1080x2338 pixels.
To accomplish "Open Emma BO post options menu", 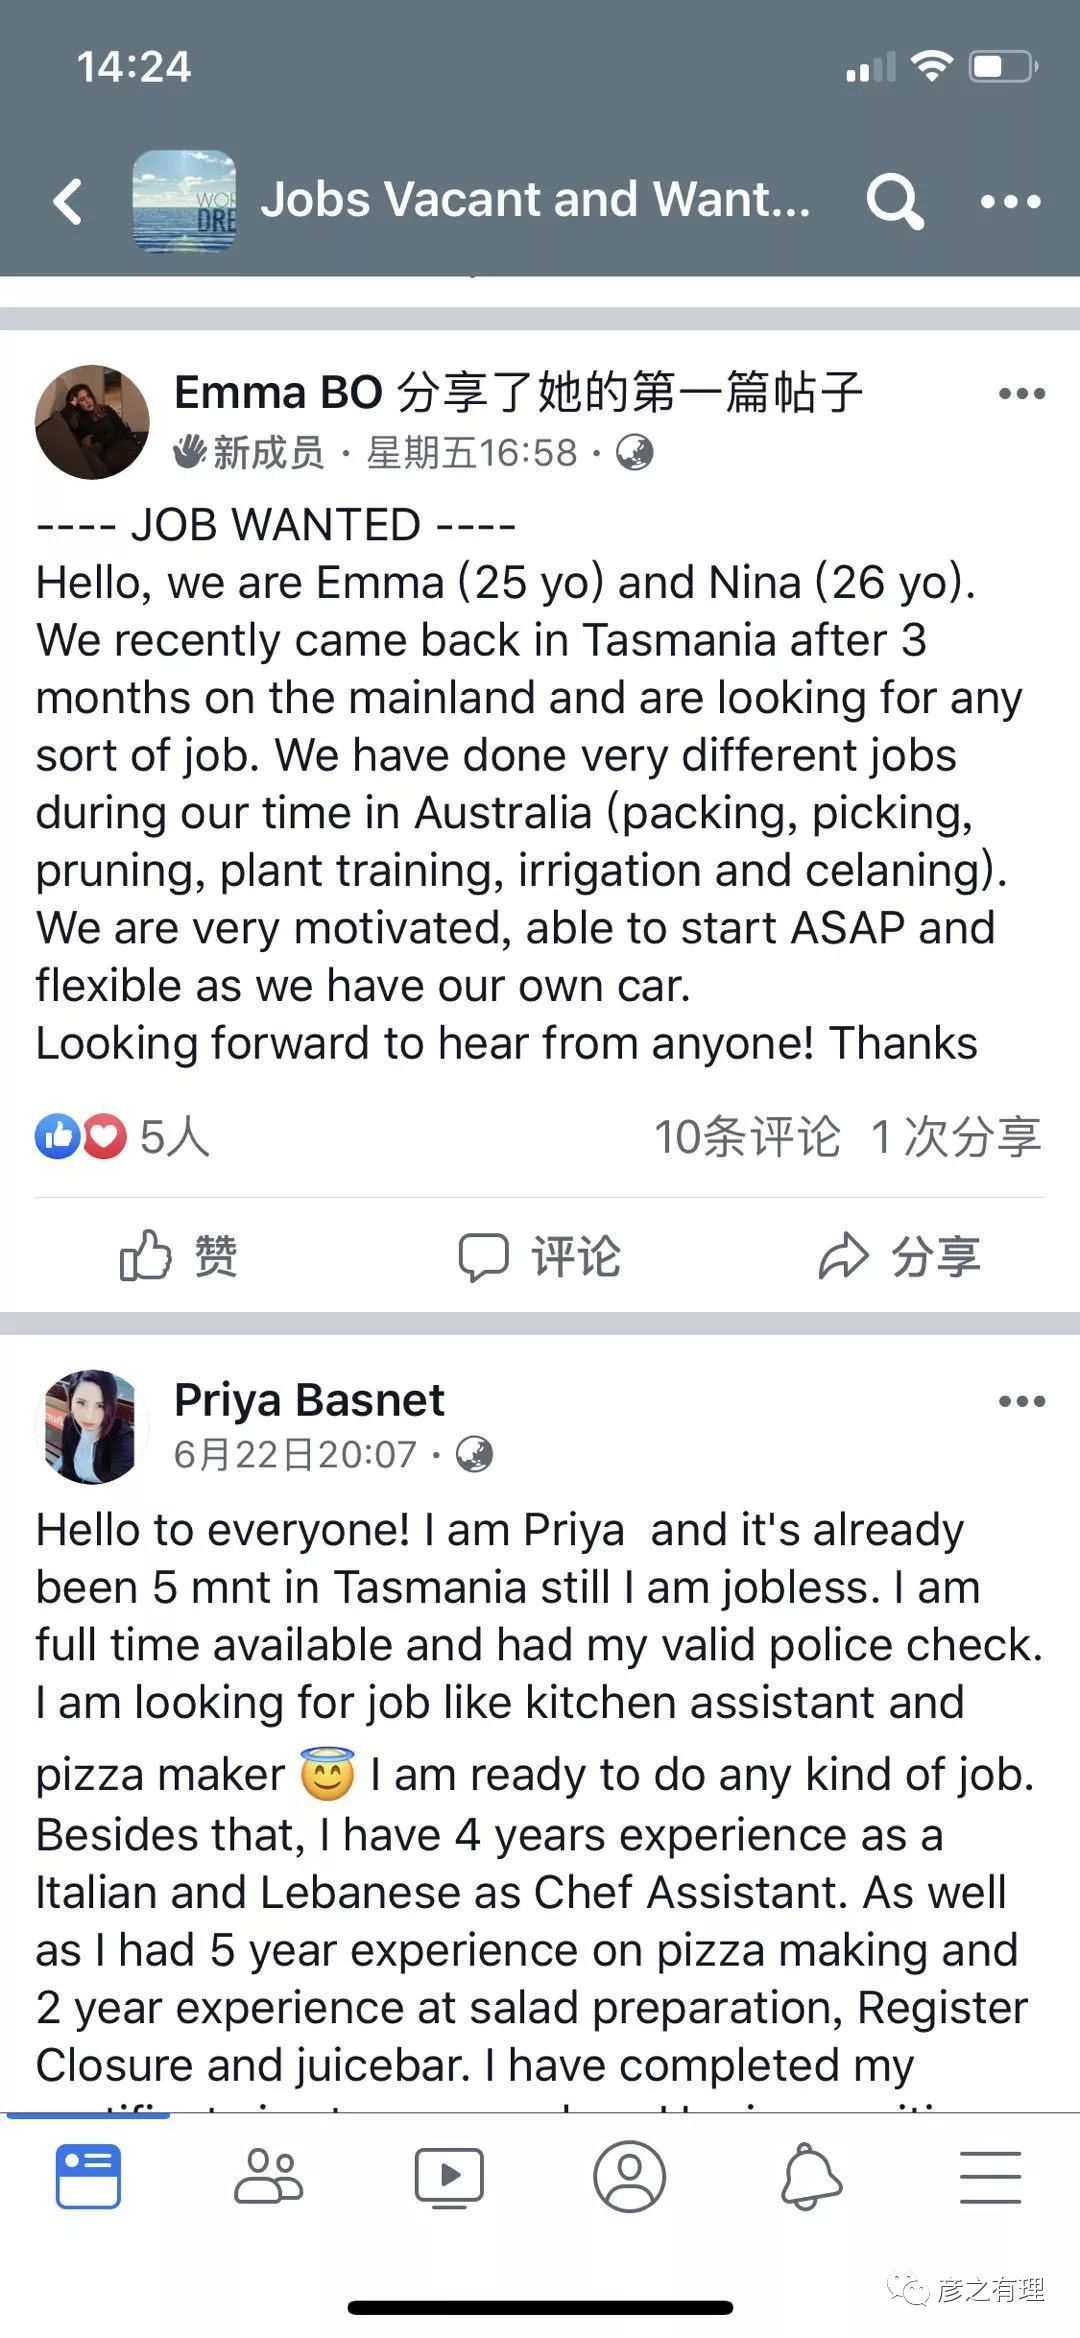I will [1021, 394].
